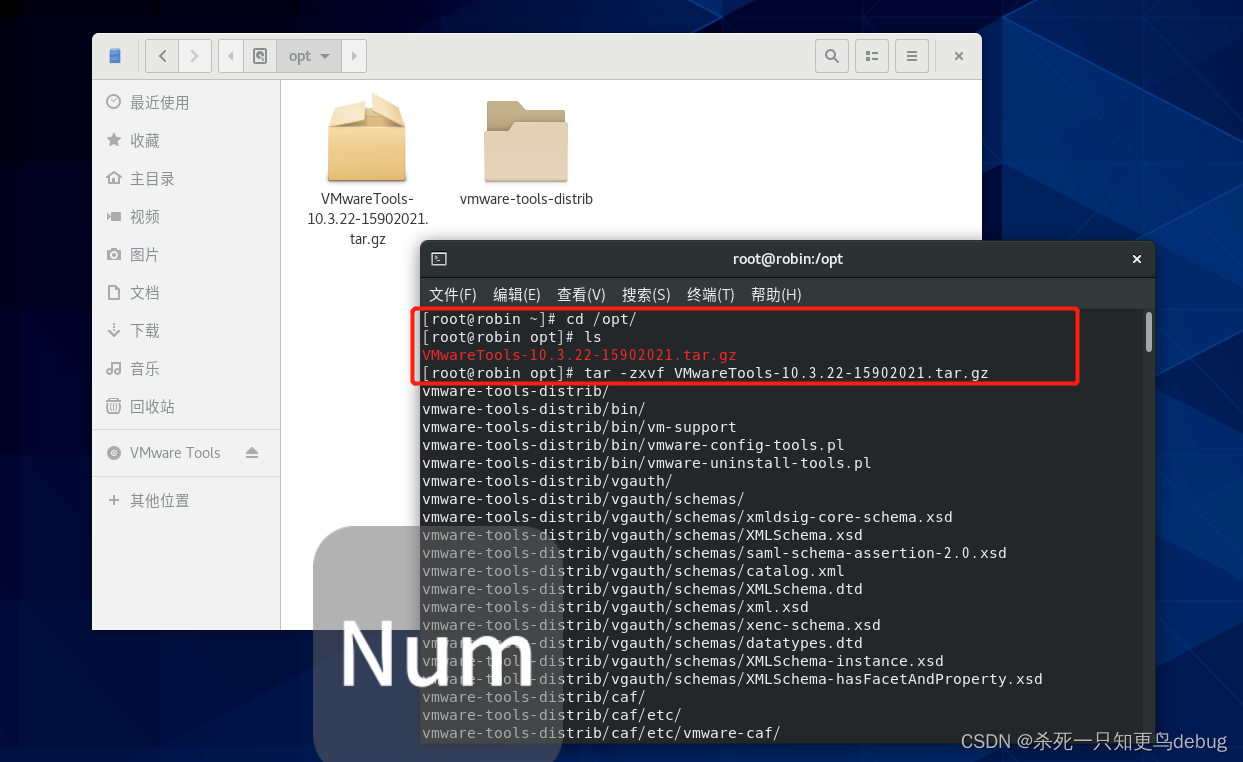The width and height of the screenshot is (1243, 762).
Task: Click the terminal window icon in title bar
Action: click(439, 258)
